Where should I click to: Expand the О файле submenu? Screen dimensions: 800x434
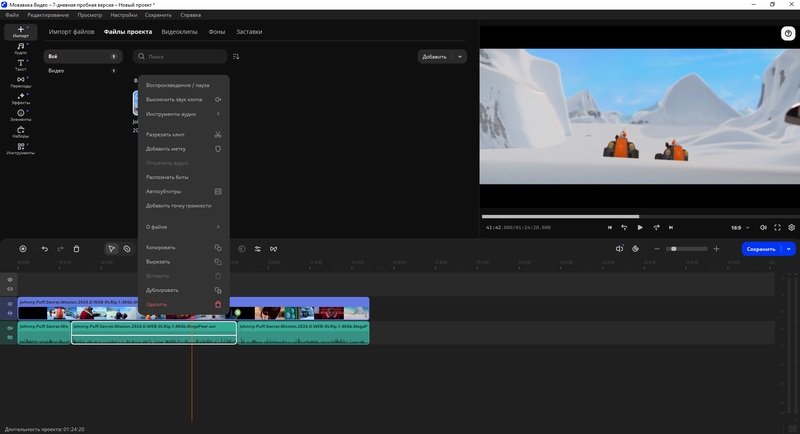pyautogui.click(x=183, y=226)
